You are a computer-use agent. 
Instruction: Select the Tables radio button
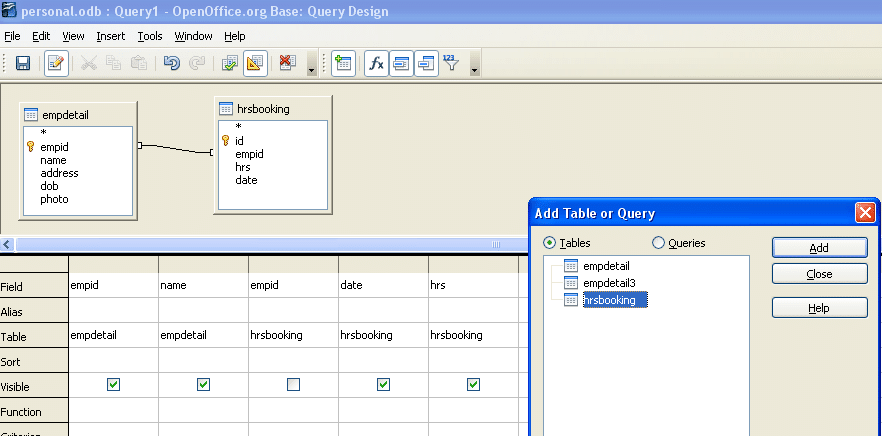tap(549, 243)
